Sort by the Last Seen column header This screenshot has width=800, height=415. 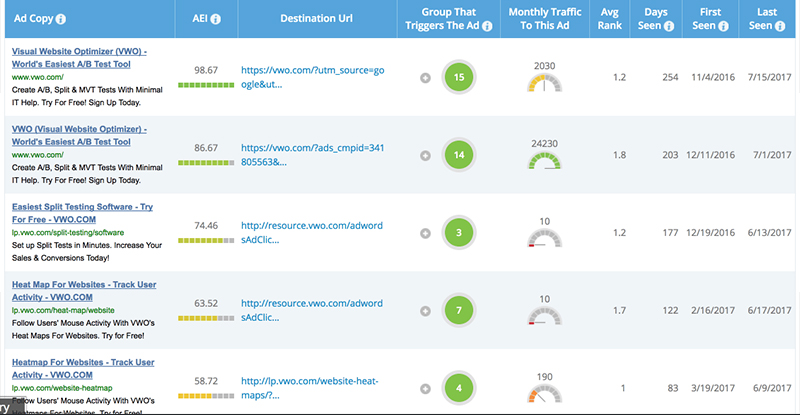pos(767,19)
